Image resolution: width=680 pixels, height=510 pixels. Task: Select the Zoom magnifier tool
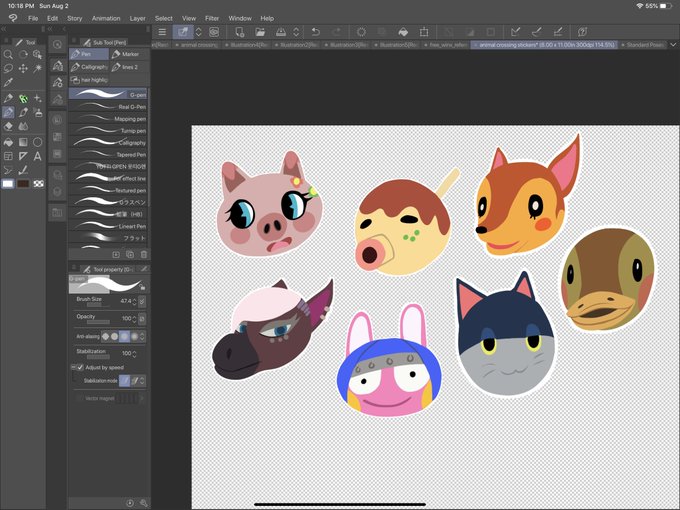point(8,55)
